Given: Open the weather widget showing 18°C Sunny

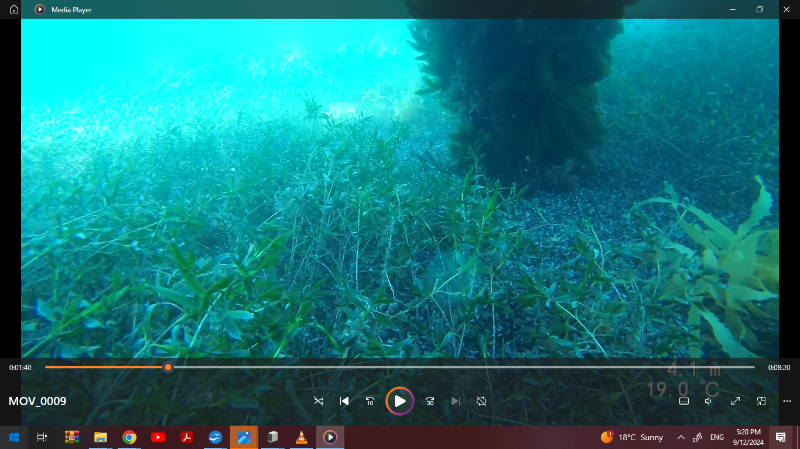Looking at the screenshot, I should (x=632, y=437).
